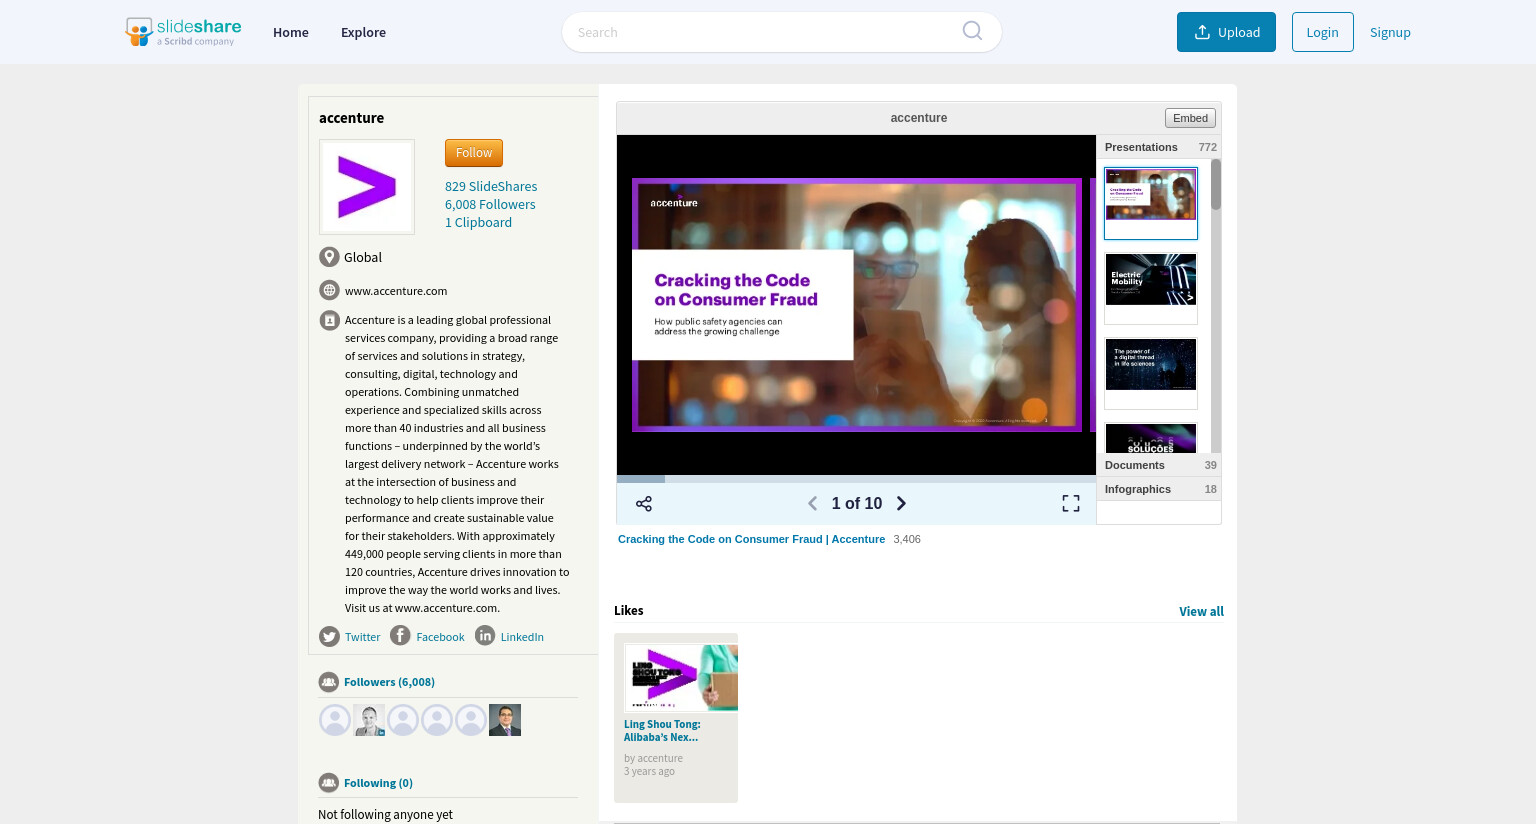
Task: Open Accenture's Twitter icon
Action: pyautogui.click(x=329, y=636)
